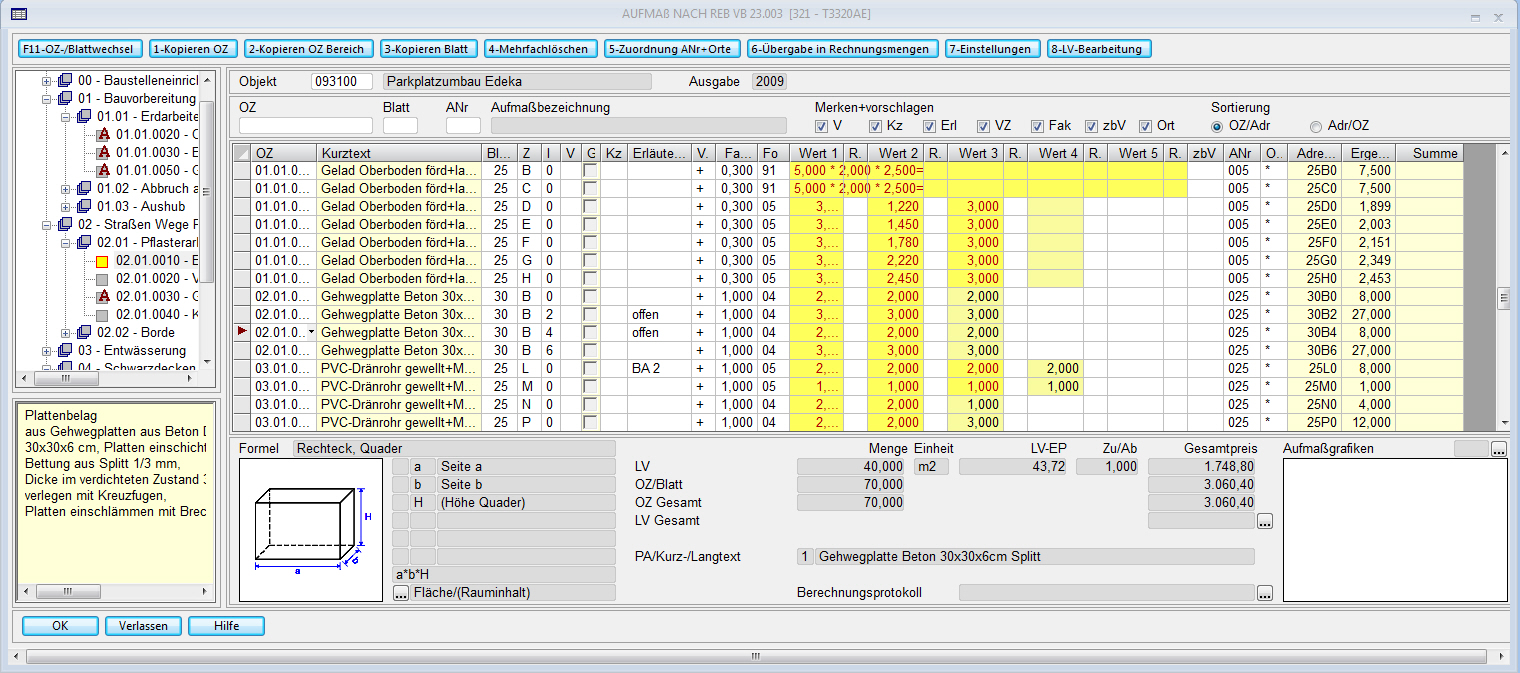Open Berechnungsprotokoll ellipsis button
This screenshot has width=1520, height=673.
pos(1265,593)
